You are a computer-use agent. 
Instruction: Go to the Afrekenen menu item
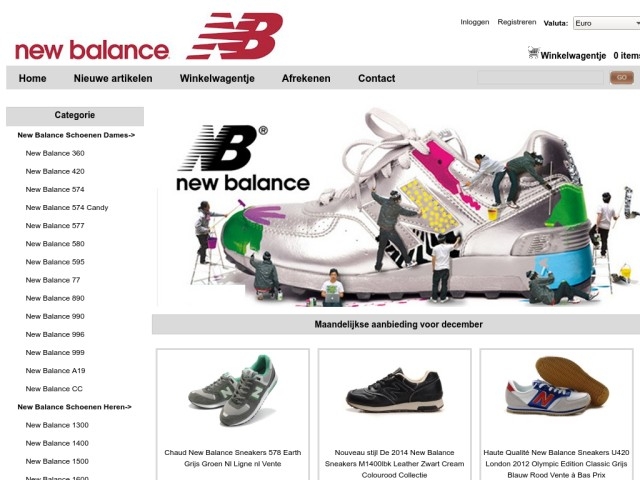306,78
